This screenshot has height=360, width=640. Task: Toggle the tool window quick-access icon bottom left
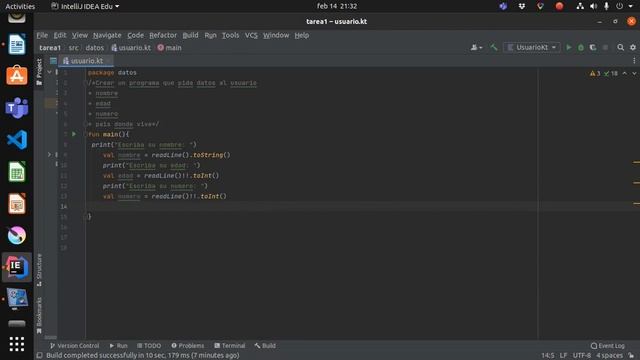[39, 356]
